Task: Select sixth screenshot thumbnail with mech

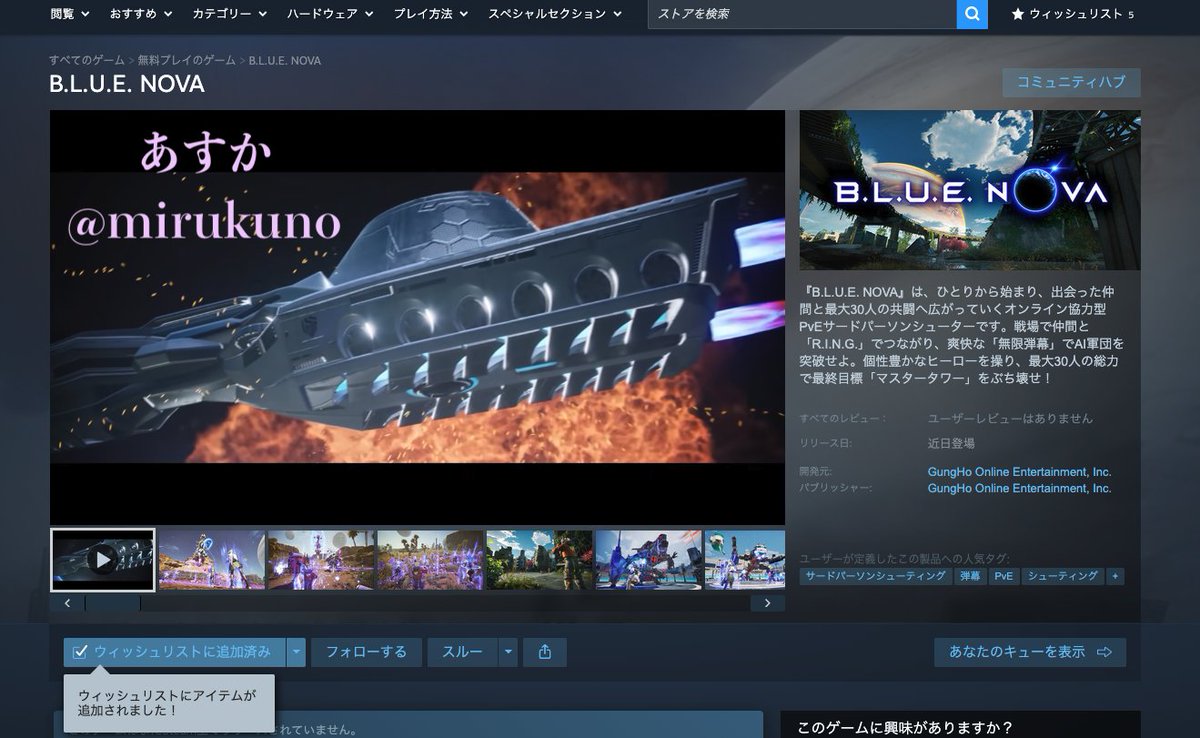Action: click(648, 560)
